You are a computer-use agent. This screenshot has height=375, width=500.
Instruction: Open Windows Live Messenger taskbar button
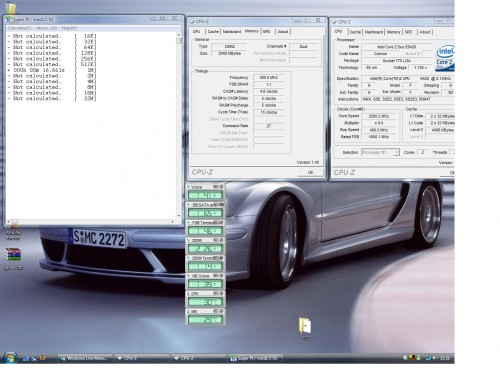coord(85,358)
